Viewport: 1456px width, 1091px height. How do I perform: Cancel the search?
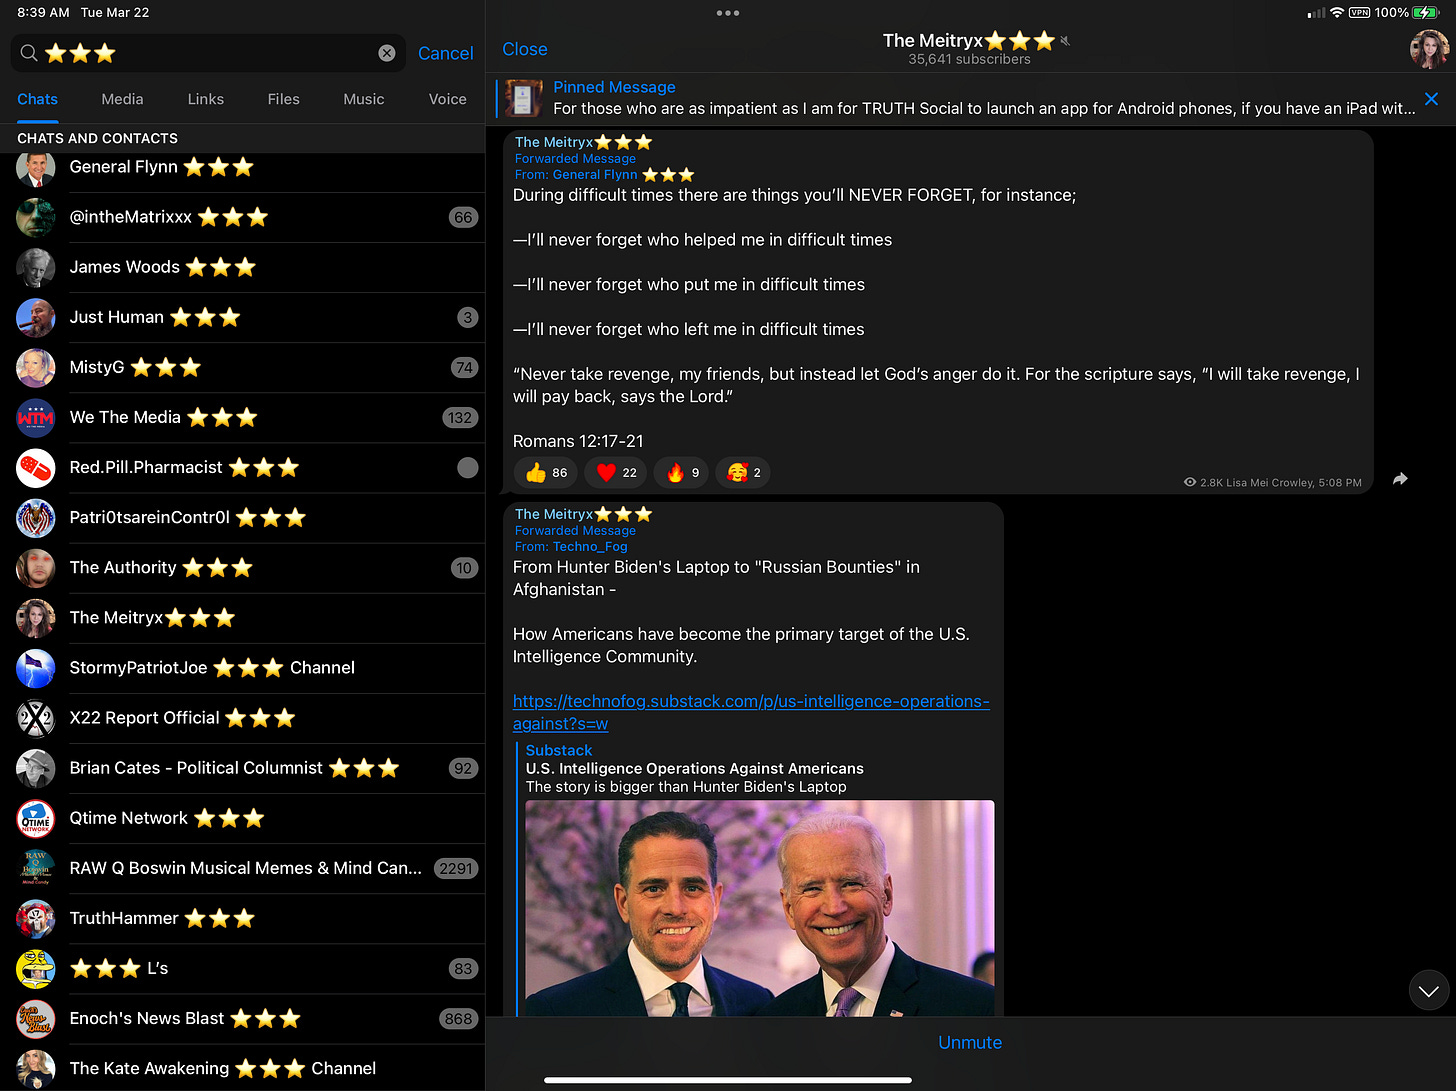(x=445, y=53)
